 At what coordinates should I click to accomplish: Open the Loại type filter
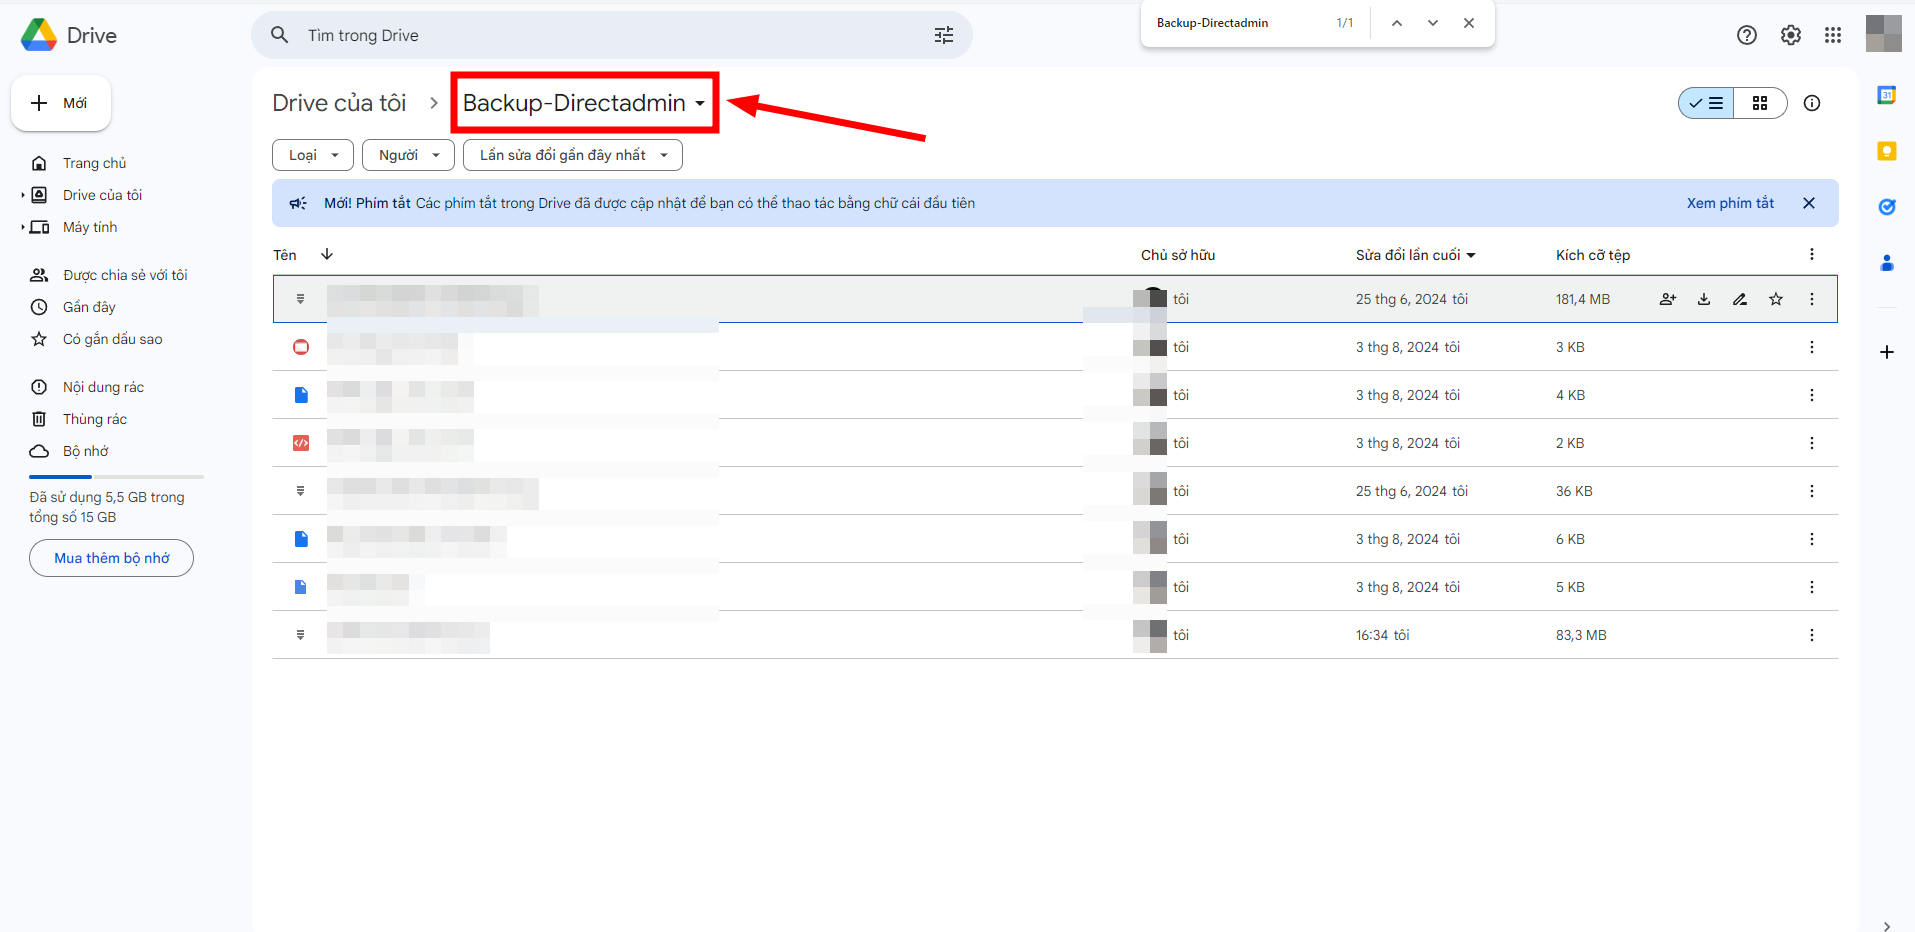(313, 155)
